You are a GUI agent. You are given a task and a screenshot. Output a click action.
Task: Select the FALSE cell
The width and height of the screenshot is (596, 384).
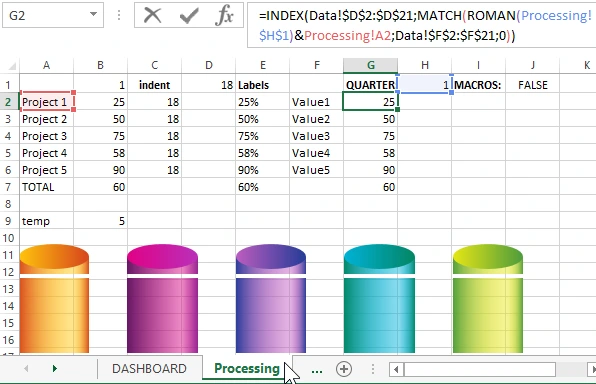[x=533, y=85]
